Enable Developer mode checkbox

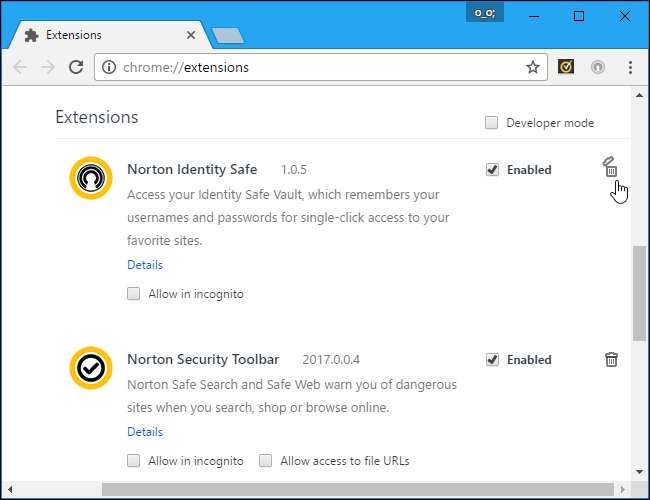pyautogui.click(x=491, y=123)
